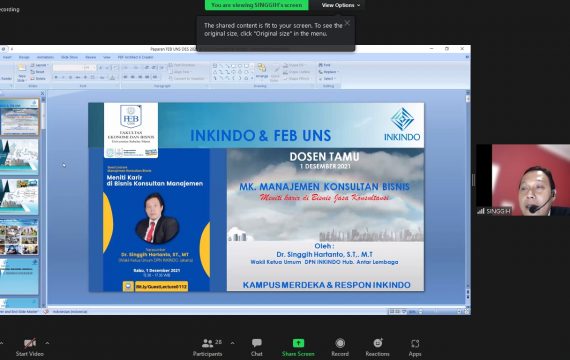
Task: Expand the video options arrow beside Start Video
Action: (x=47, y=343)
